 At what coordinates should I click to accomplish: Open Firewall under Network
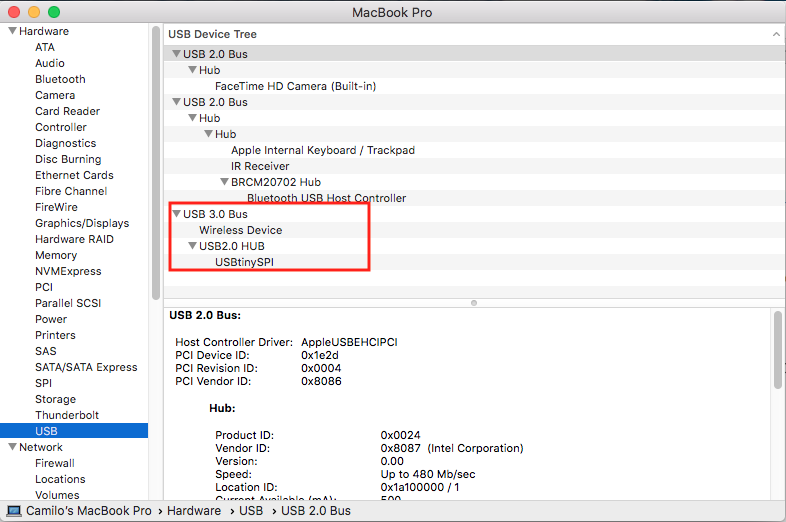[55, 463]
